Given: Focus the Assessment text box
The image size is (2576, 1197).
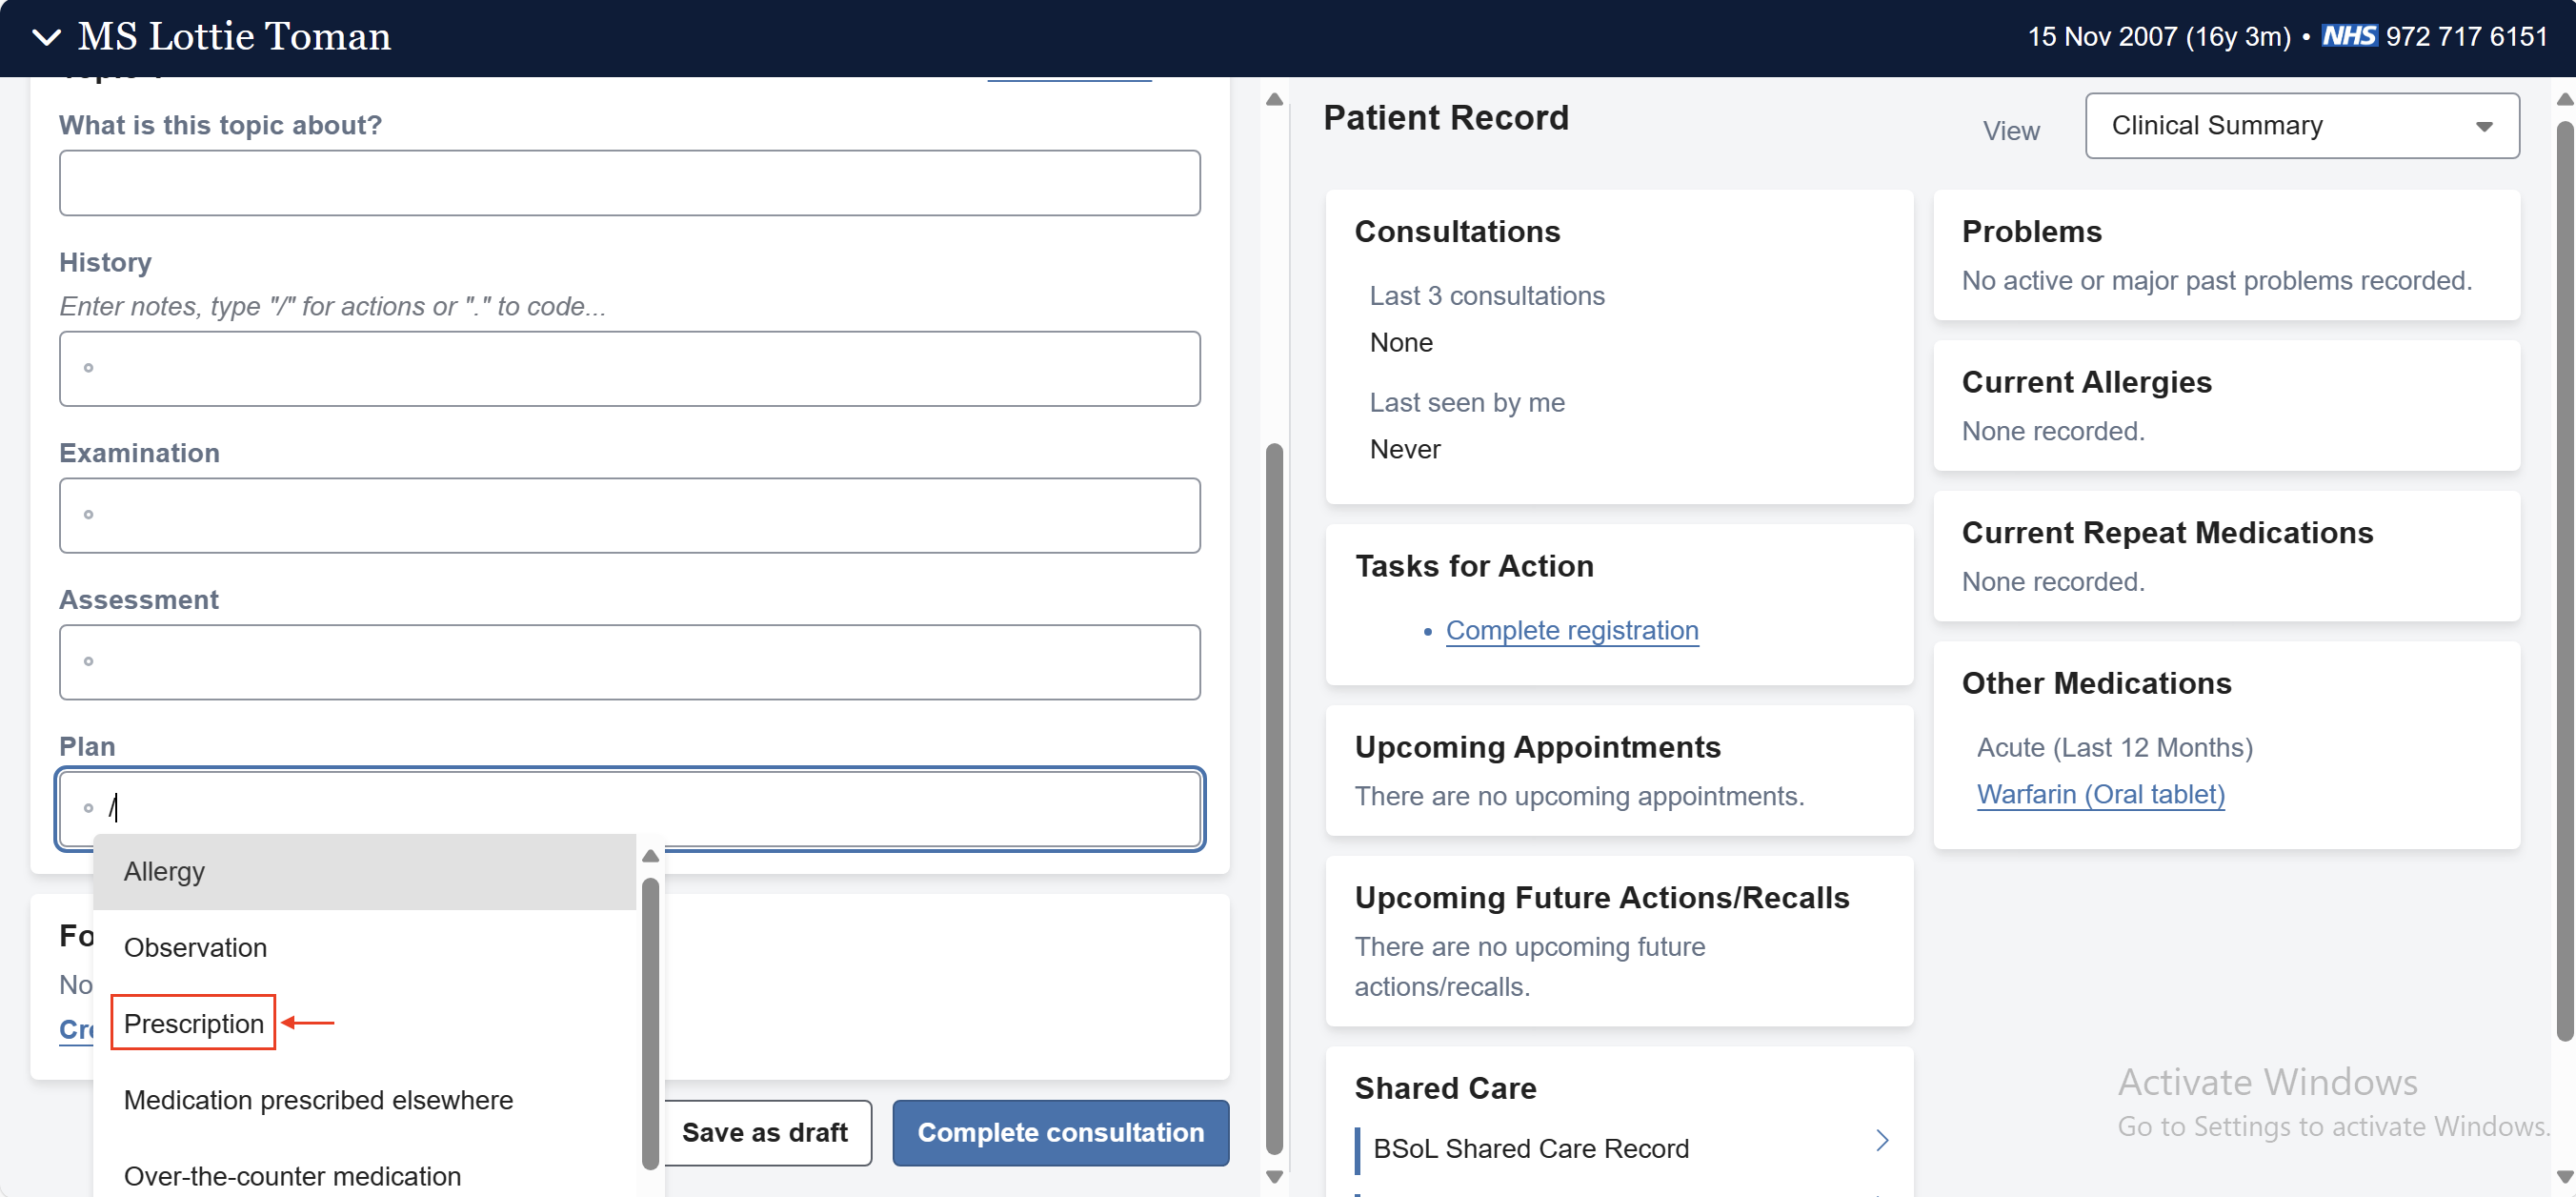Looking at the screenshot, I should (629, 662).
